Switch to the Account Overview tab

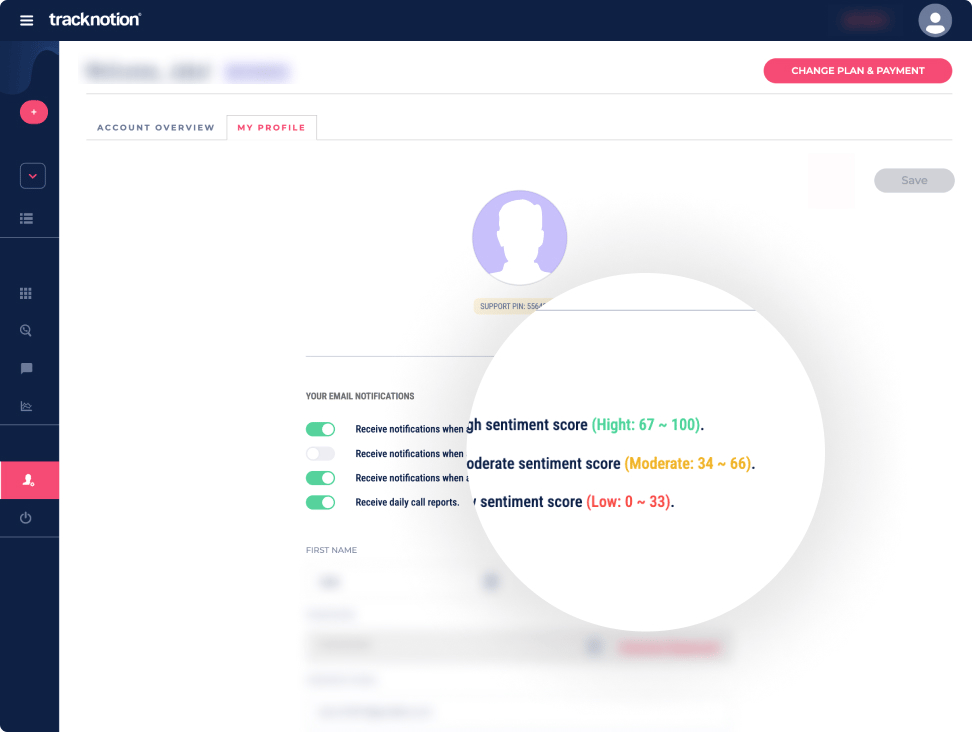pos(155,128)
